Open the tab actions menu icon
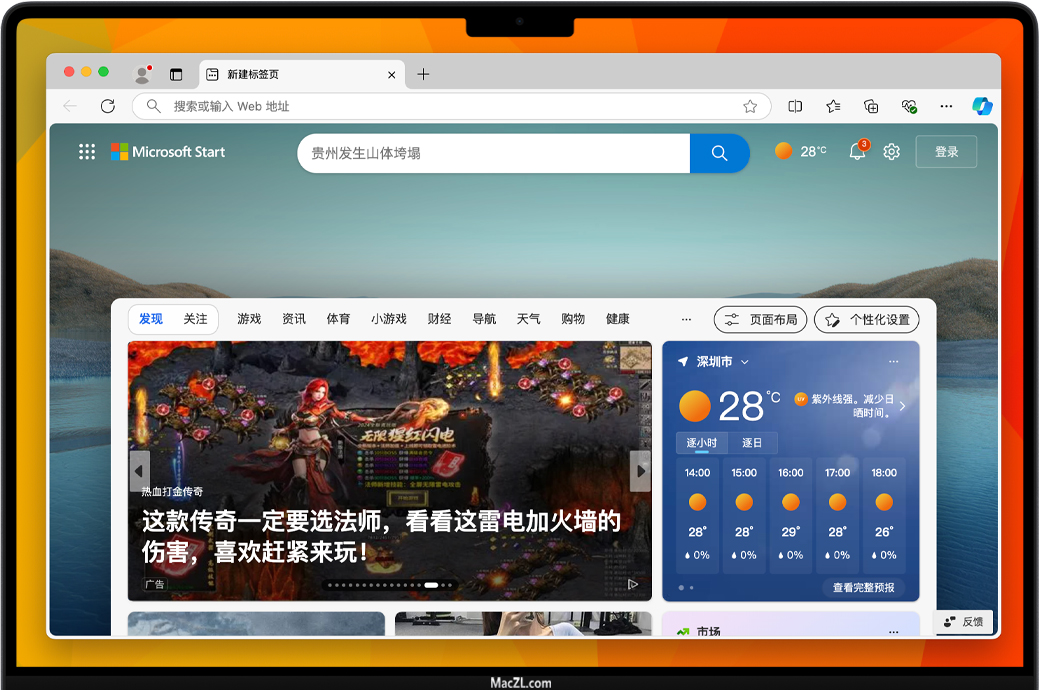This screenshot has width=1040, height=690. point(176,74)
